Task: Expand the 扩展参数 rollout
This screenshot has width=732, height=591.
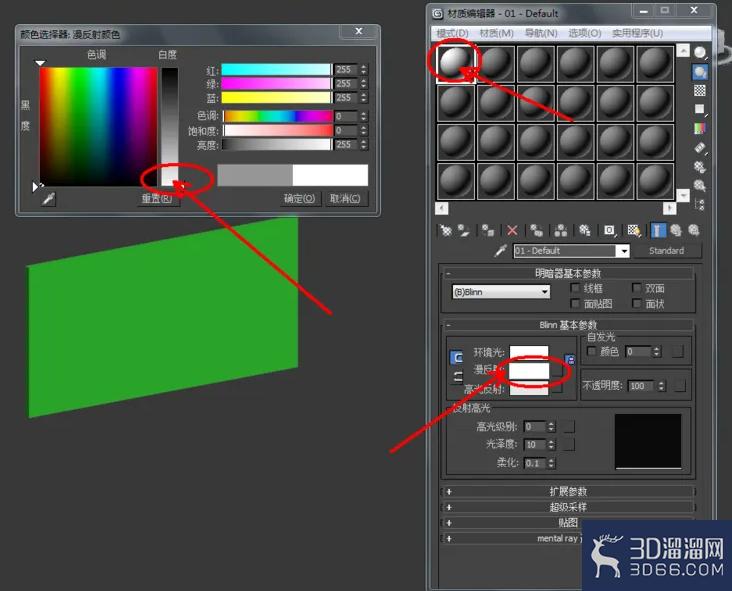Action: (568, 492)
